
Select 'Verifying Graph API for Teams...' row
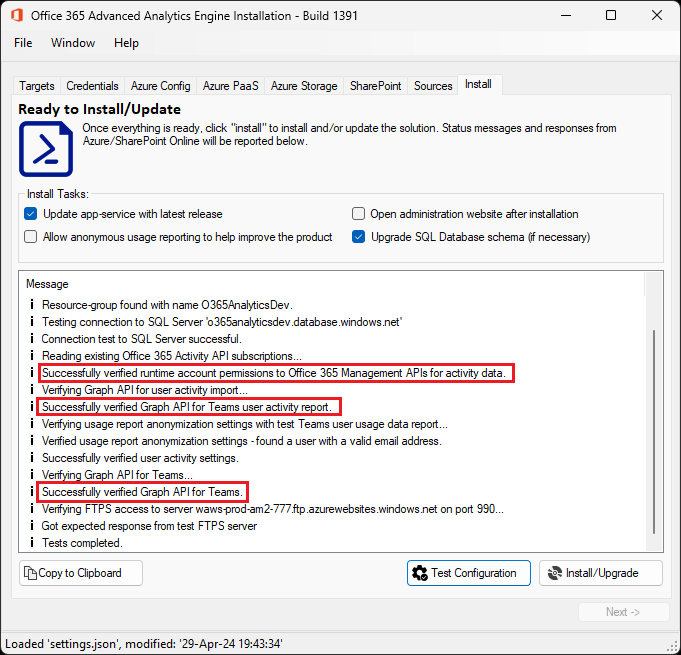pyautogui.click(x=117, y=474)
